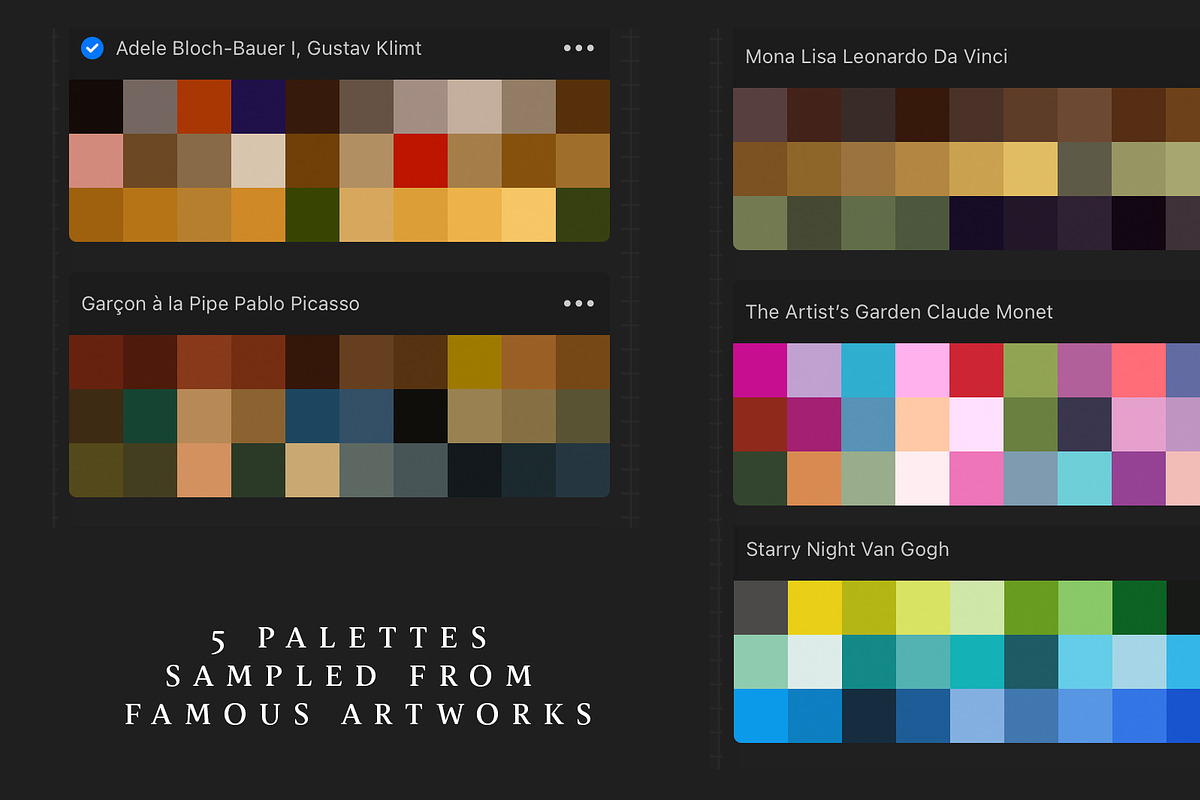
Task: Pick pale lime swatch in Starry Night top row
Action: 976,607
